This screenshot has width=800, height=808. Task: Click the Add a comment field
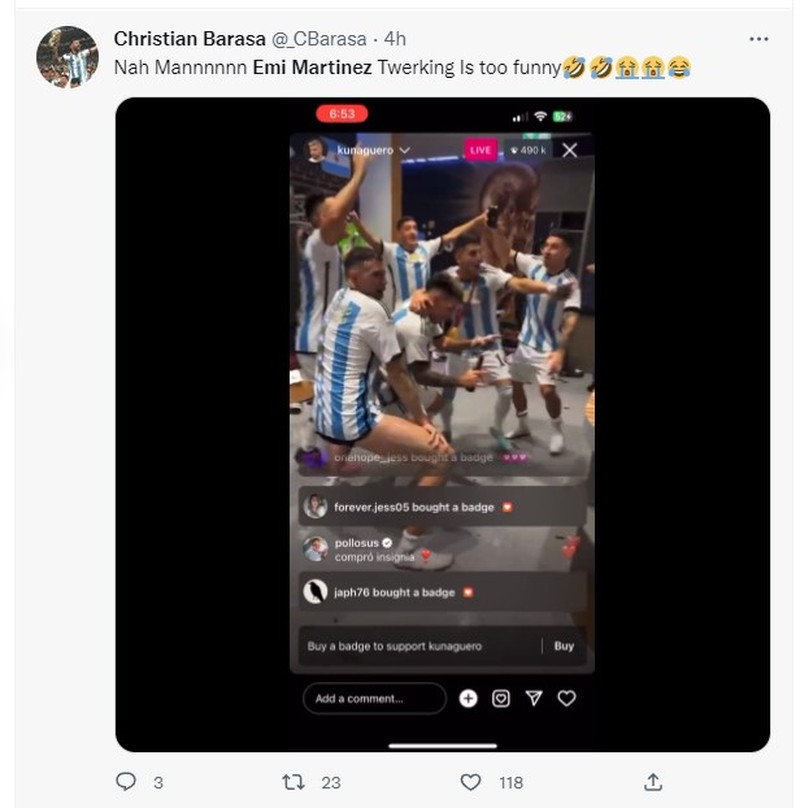(374, 698)
